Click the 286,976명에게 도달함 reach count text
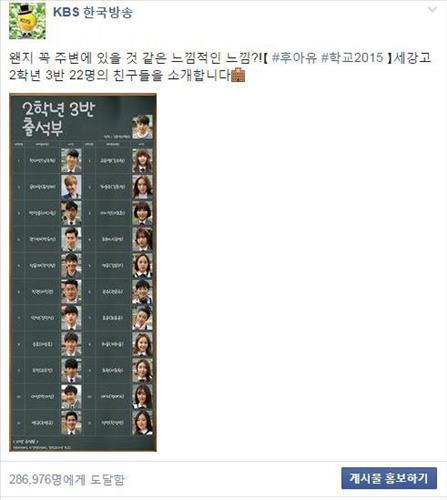 [x=67, y=480]
